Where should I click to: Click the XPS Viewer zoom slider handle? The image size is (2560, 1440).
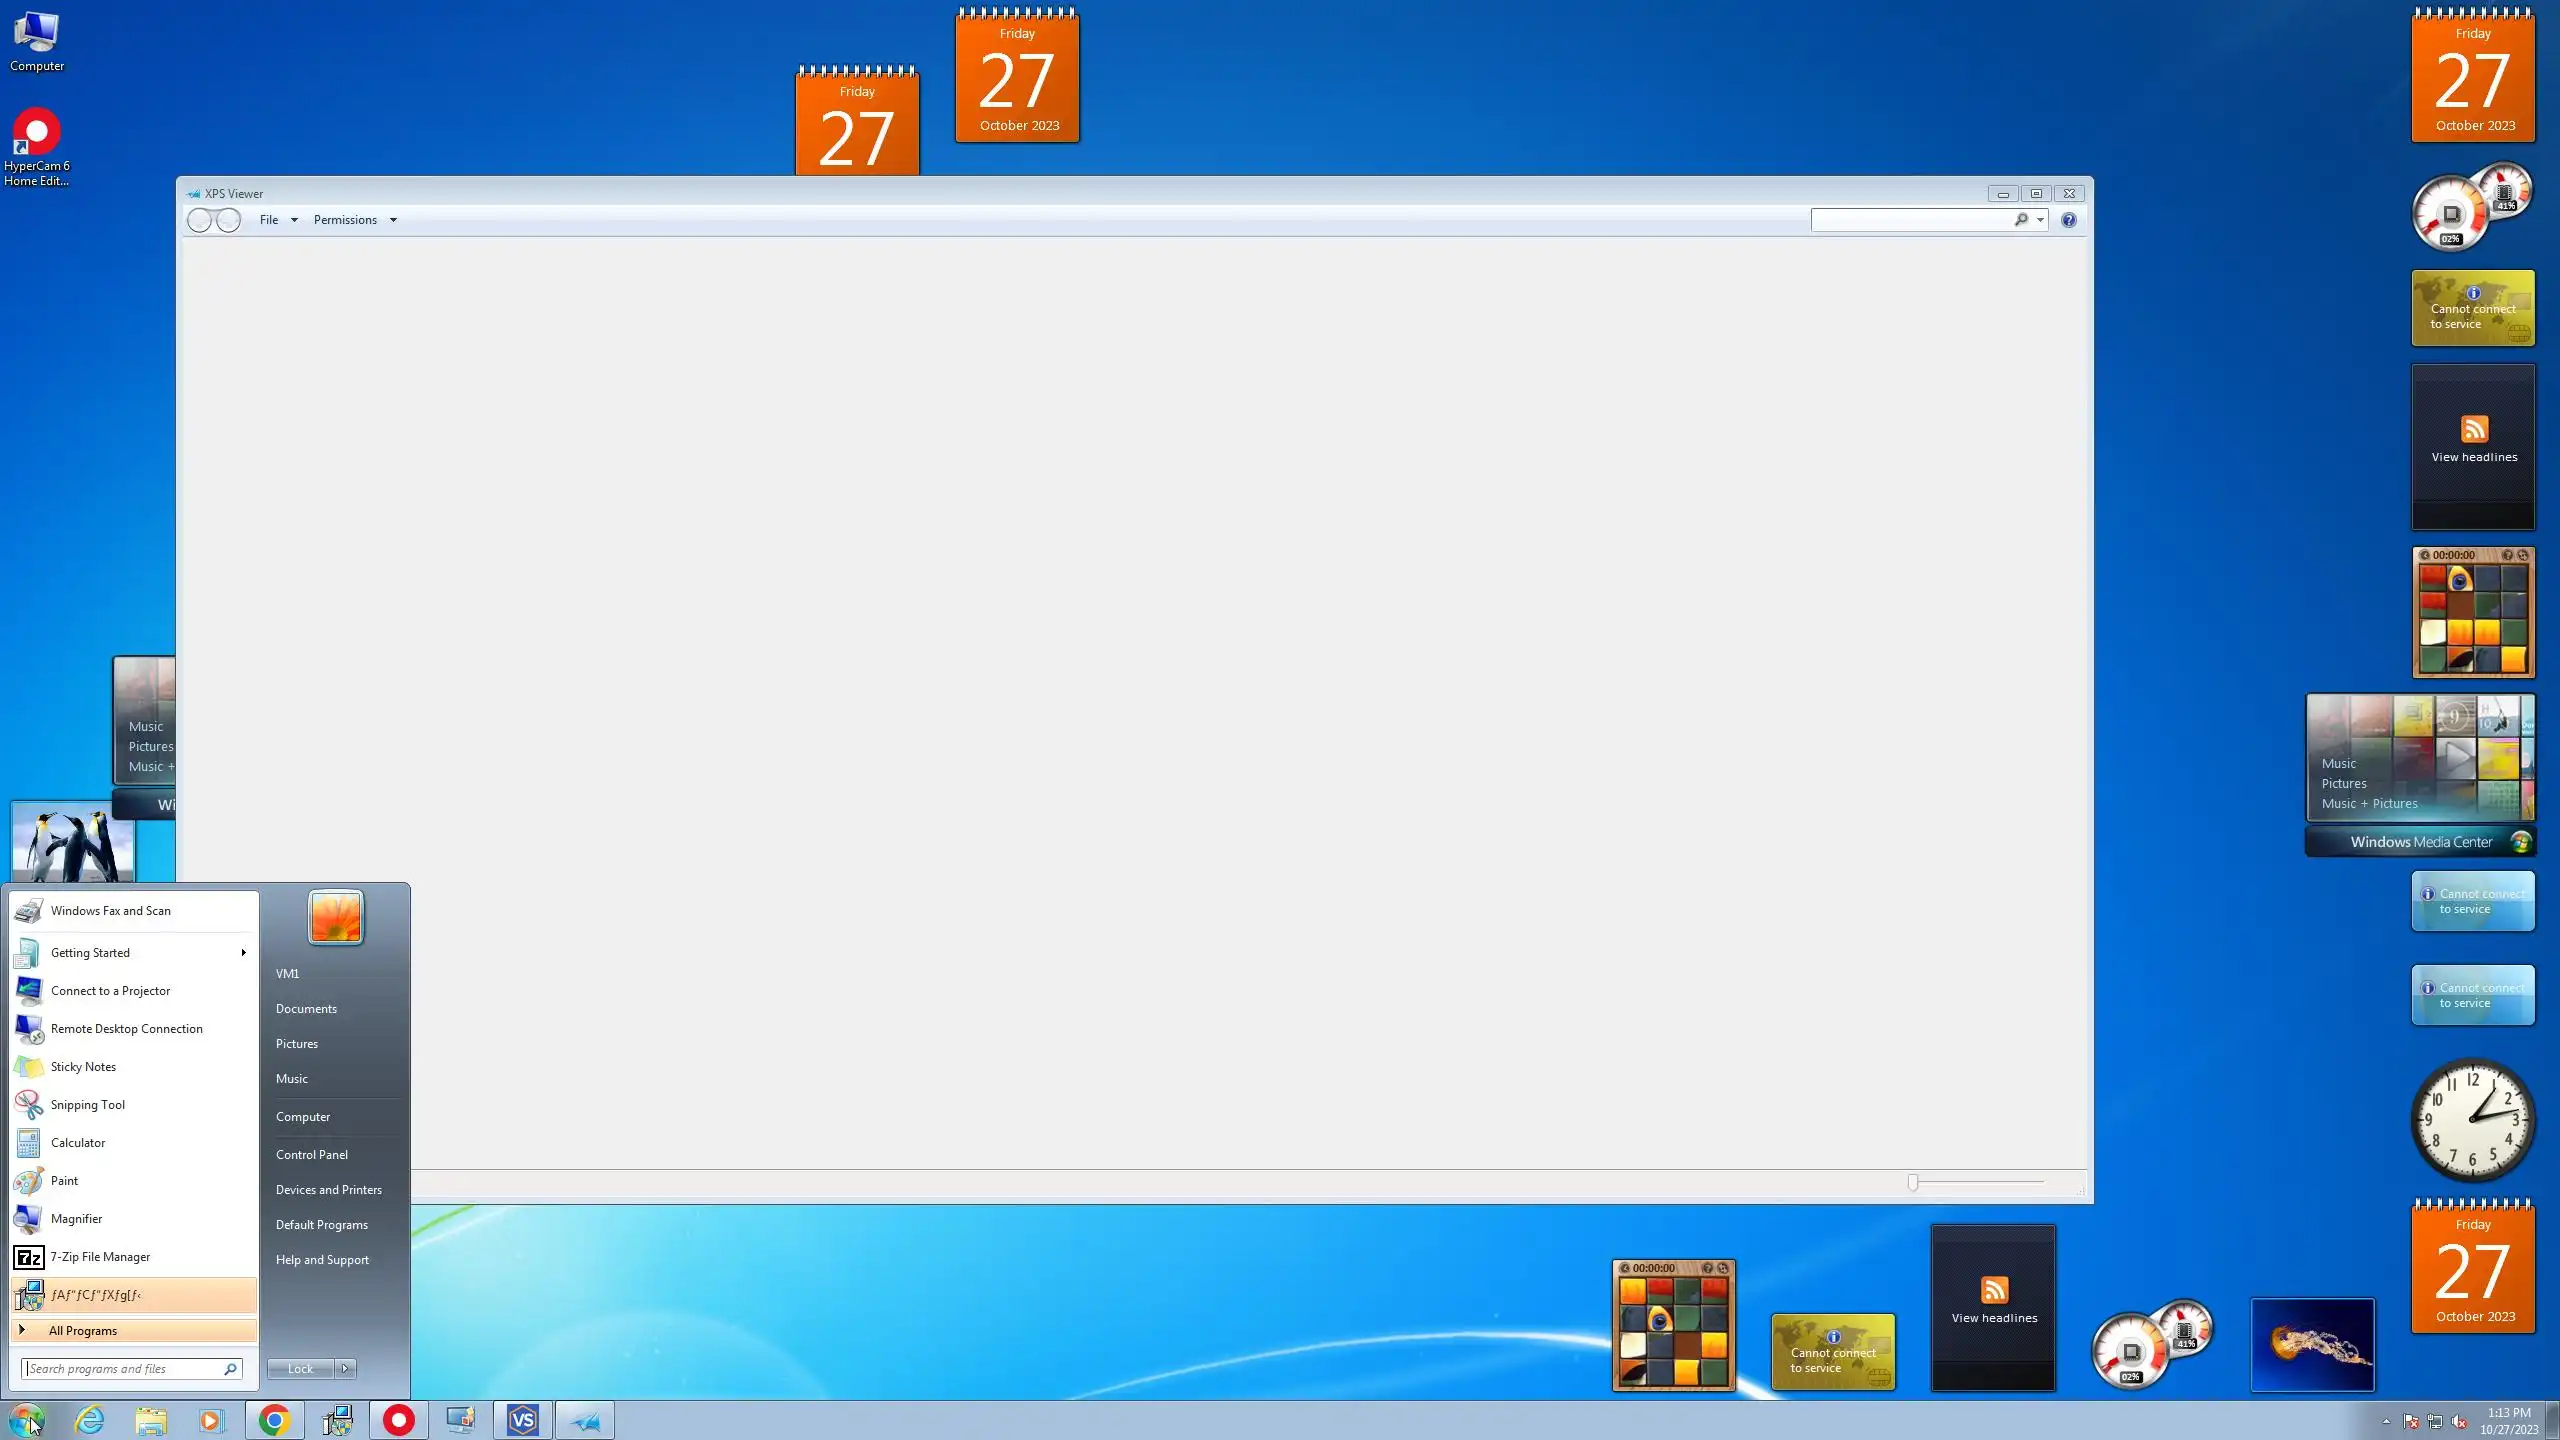coord(1913,1183)
